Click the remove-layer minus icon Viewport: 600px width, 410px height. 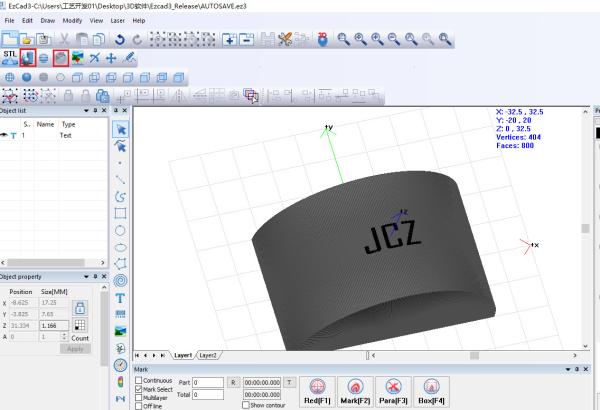point(247,39)
